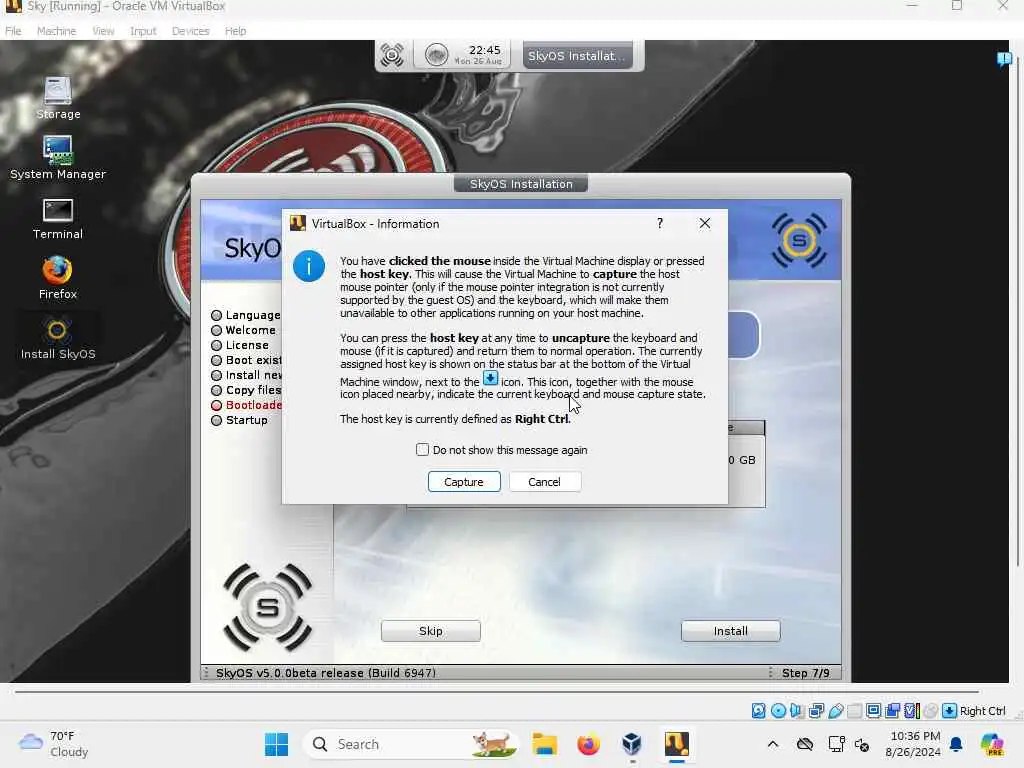Click the hard disk activity status bar icon
The height and width of the screenshot is (768, 1024).
point(758,711)
